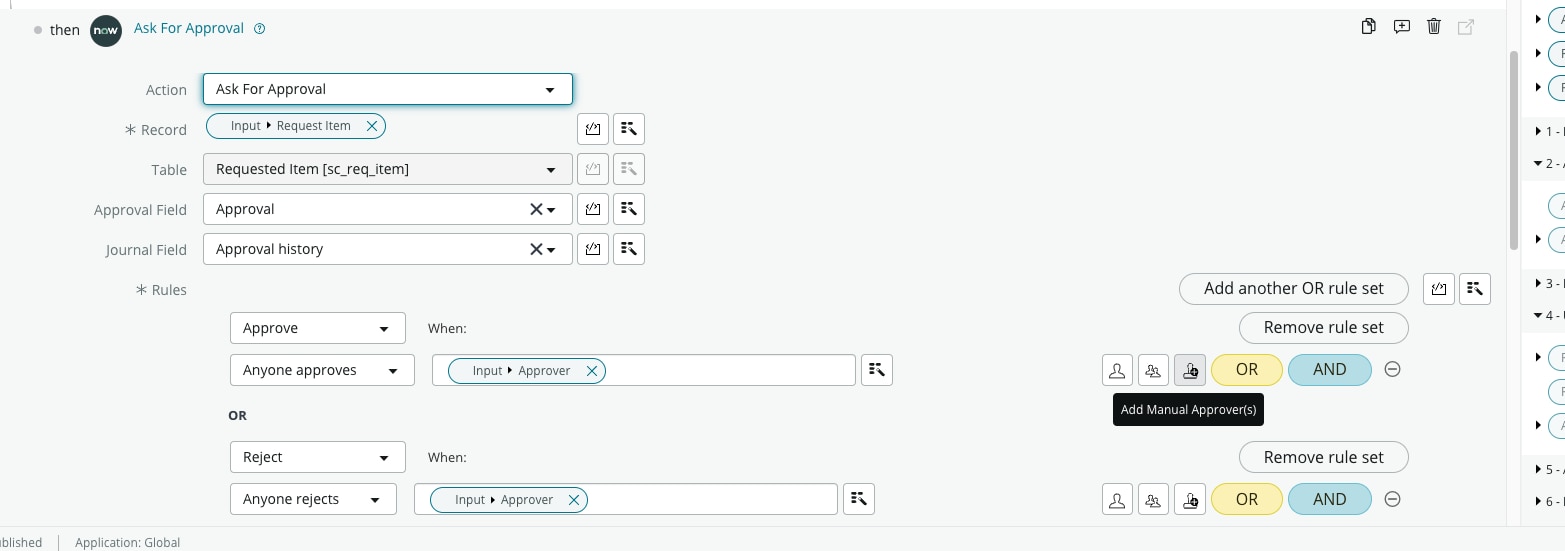Toggle scripting for the Approval Field
The width and height of the screenshot is (1565, 551).
592,209
